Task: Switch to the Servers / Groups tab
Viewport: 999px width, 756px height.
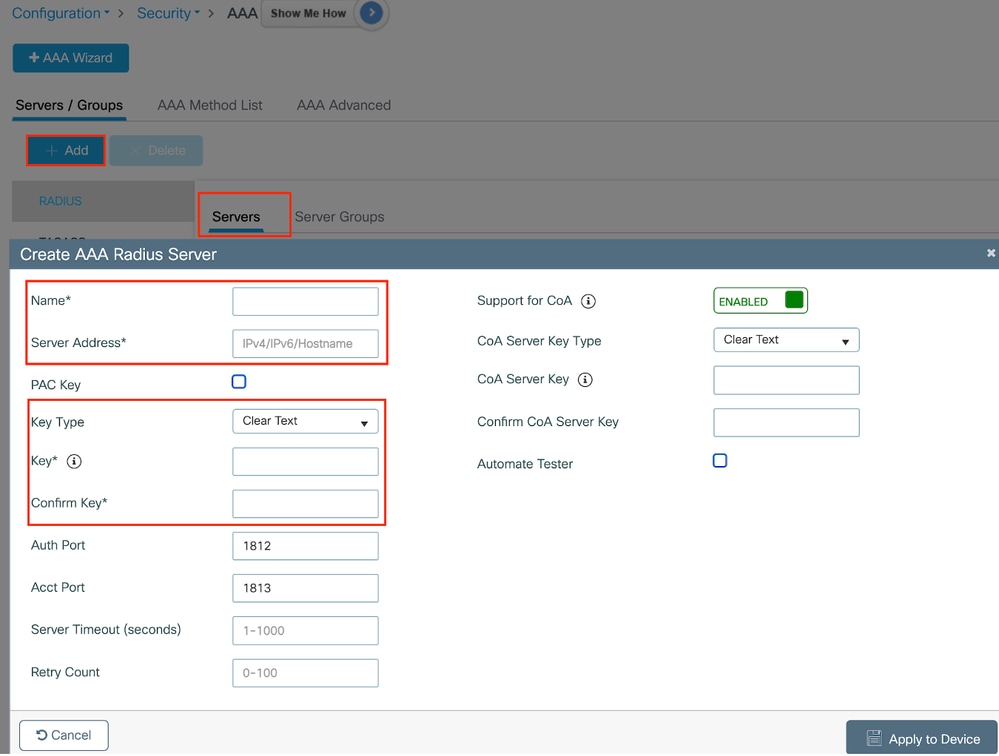Action: [69, 105]
